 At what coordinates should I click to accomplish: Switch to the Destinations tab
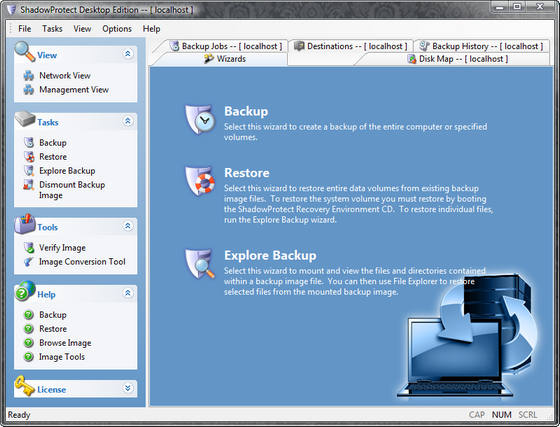(351, 46)
